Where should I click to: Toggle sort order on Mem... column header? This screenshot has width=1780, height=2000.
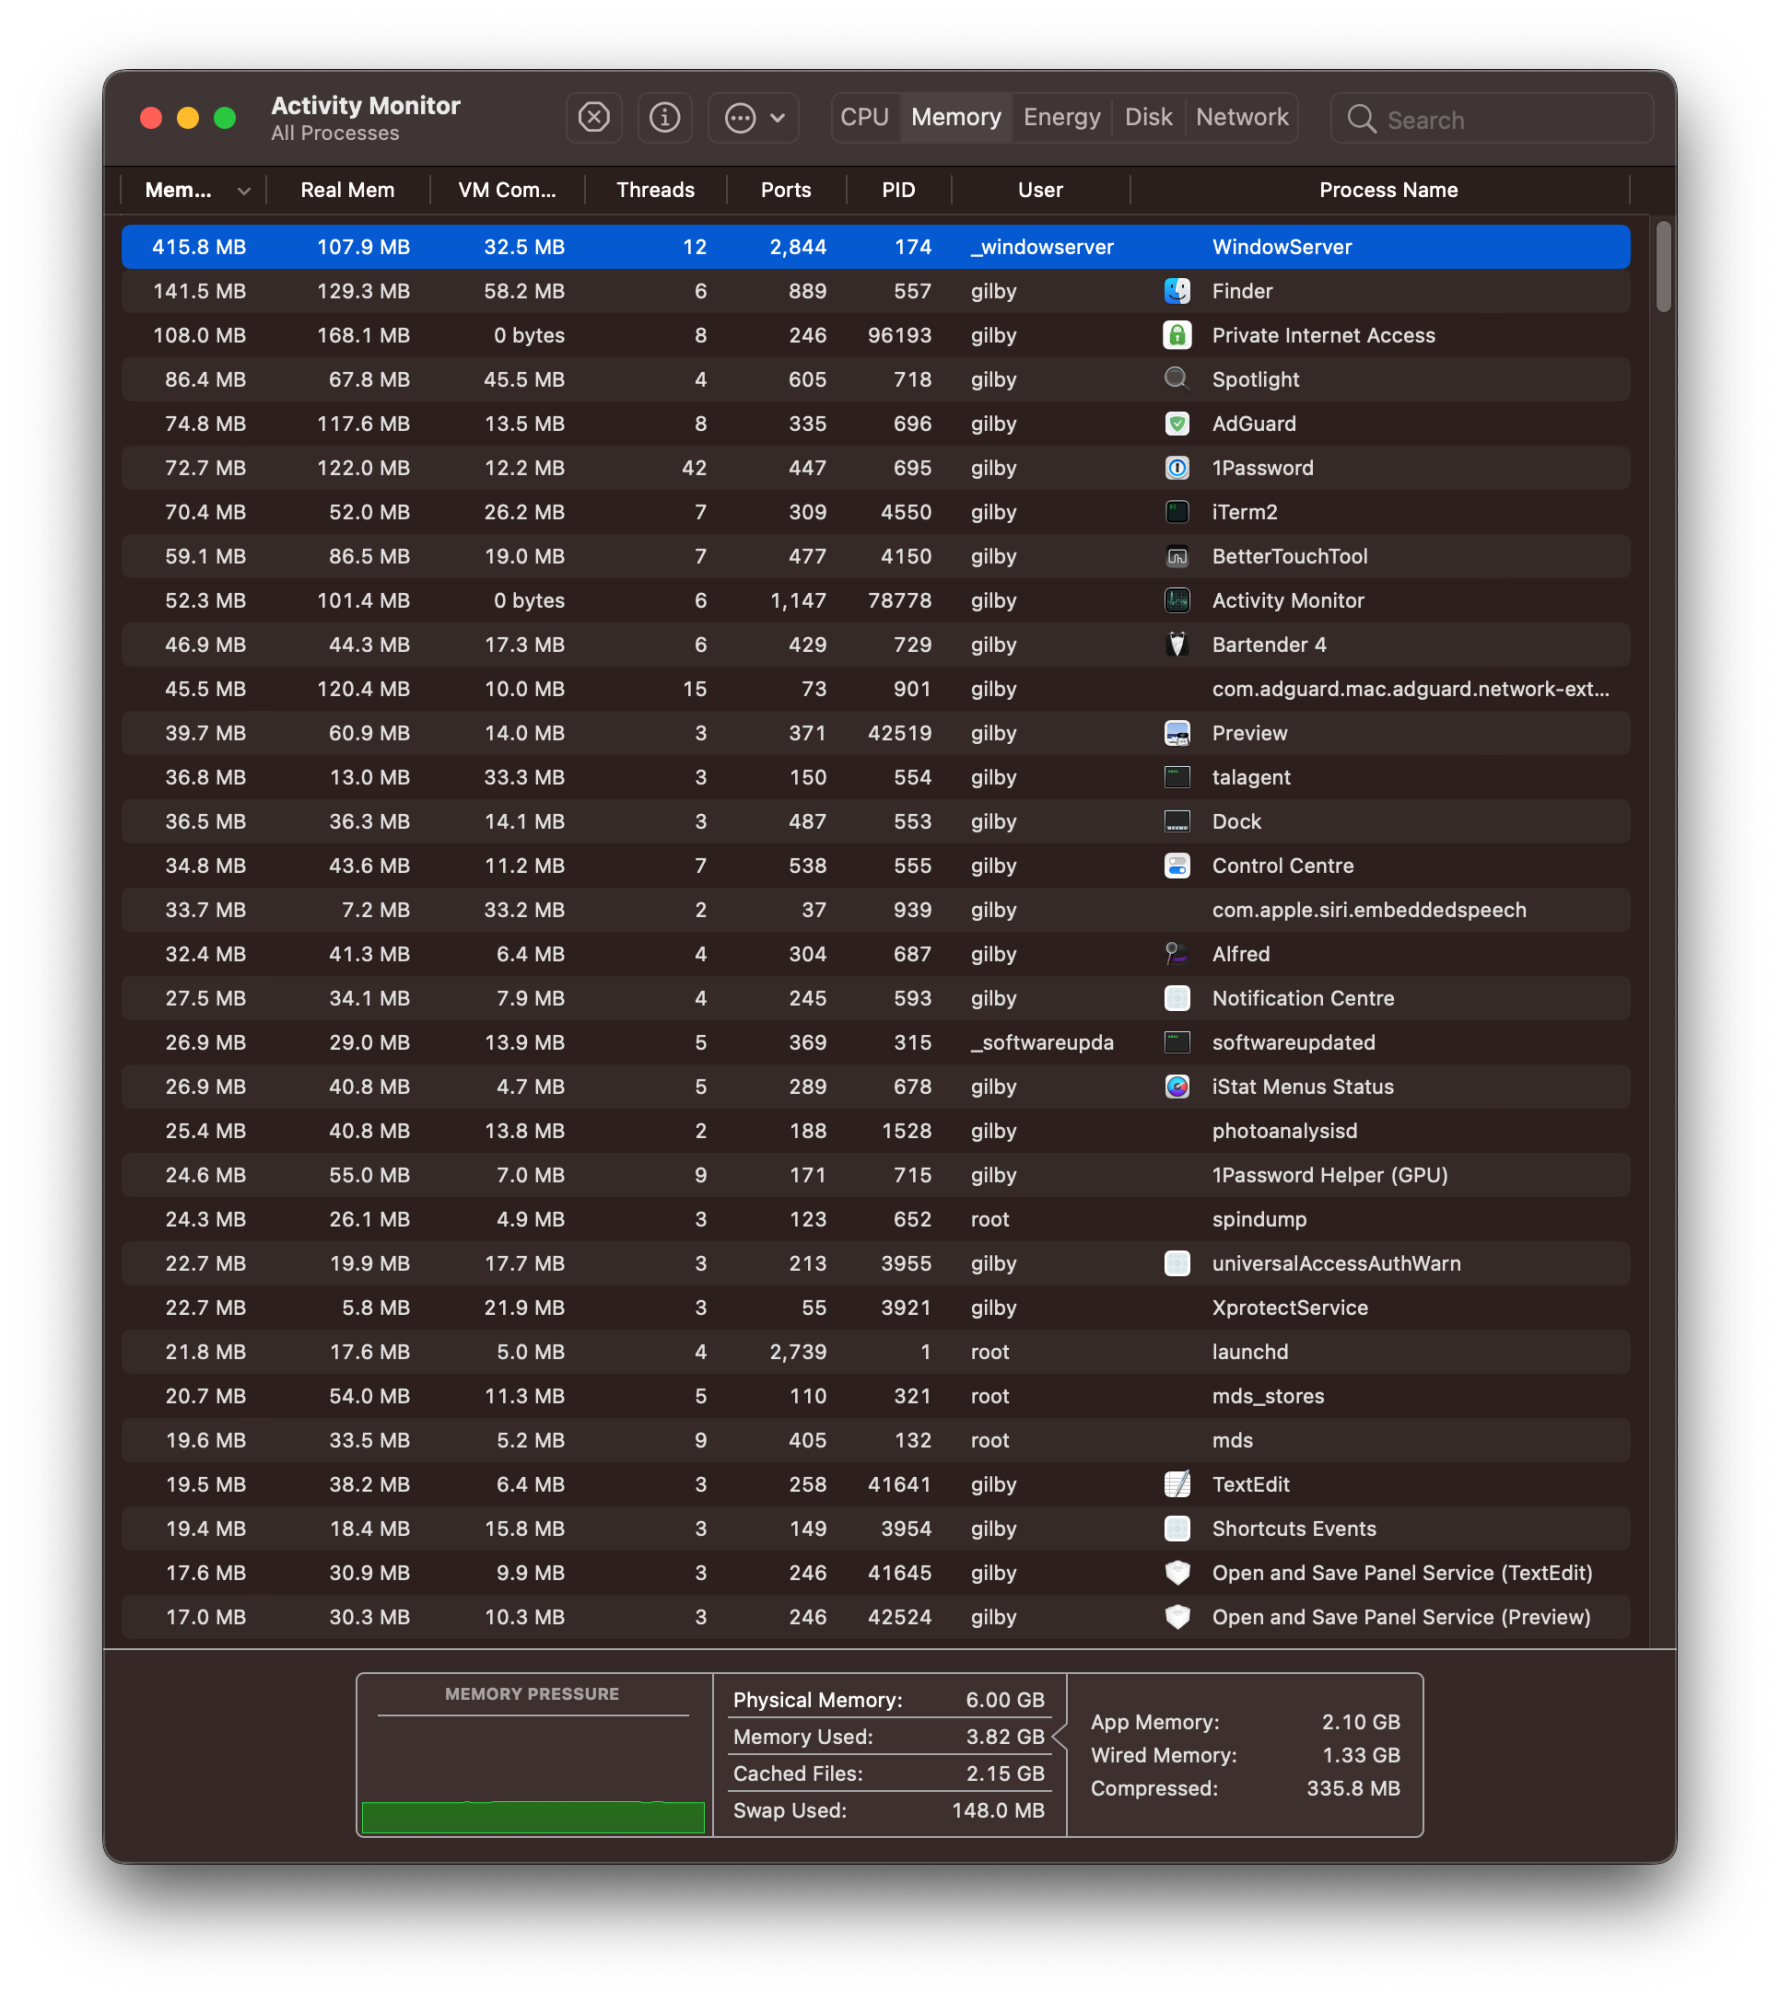pos(194,190)
